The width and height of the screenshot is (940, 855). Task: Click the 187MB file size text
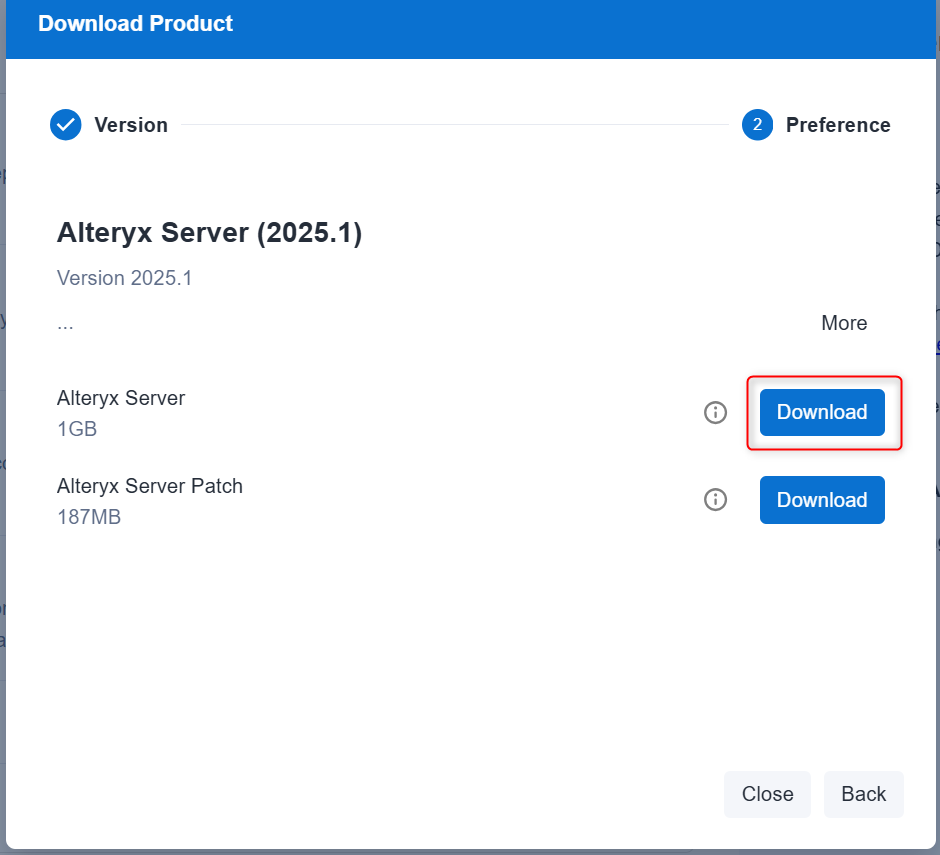coord(89,518)
